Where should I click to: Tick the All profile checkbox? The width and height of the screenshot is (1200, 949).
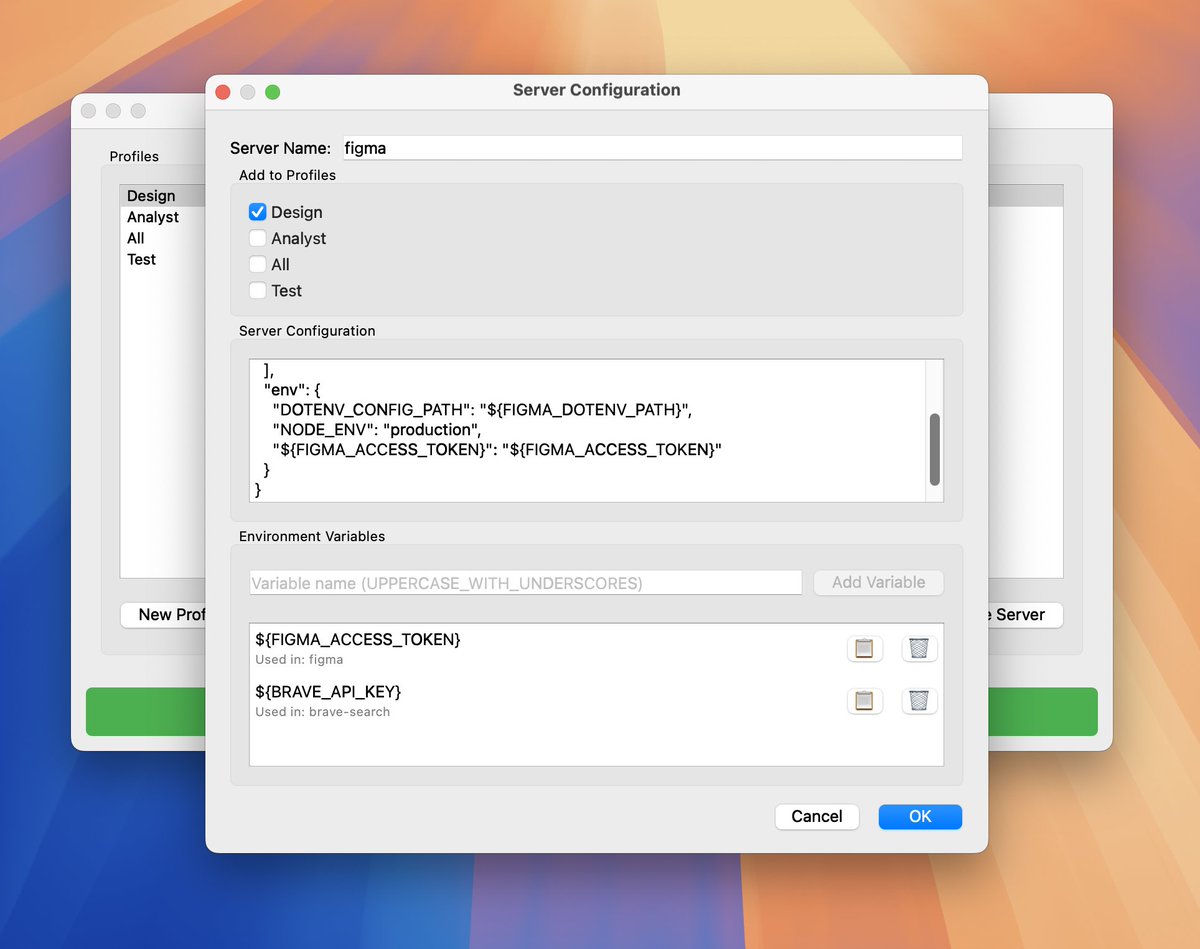click(258, 264)
